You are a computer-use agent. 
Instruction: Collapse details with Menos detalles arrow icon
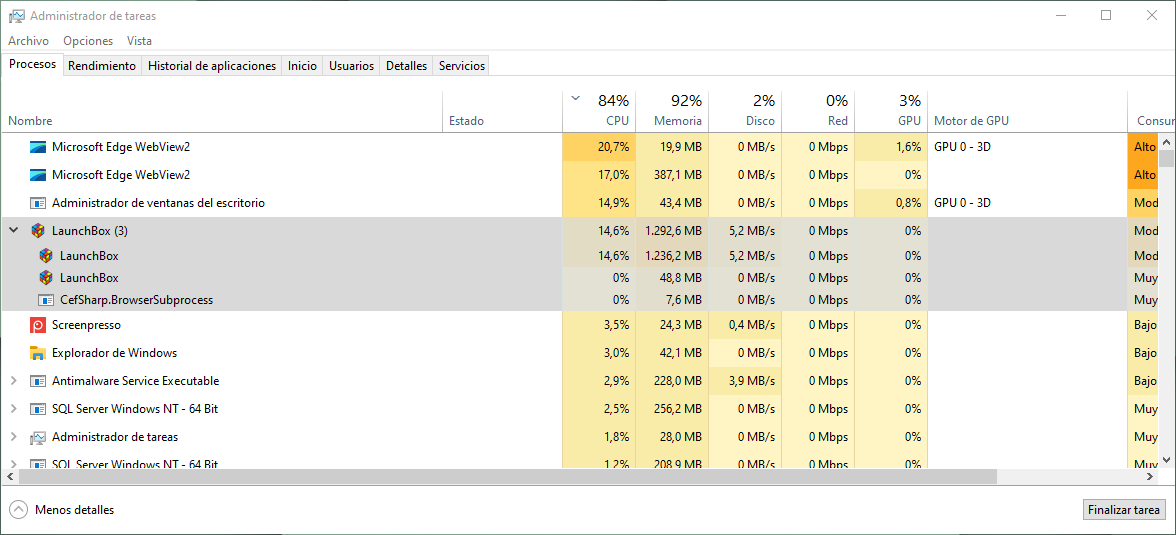click(19, 509)
